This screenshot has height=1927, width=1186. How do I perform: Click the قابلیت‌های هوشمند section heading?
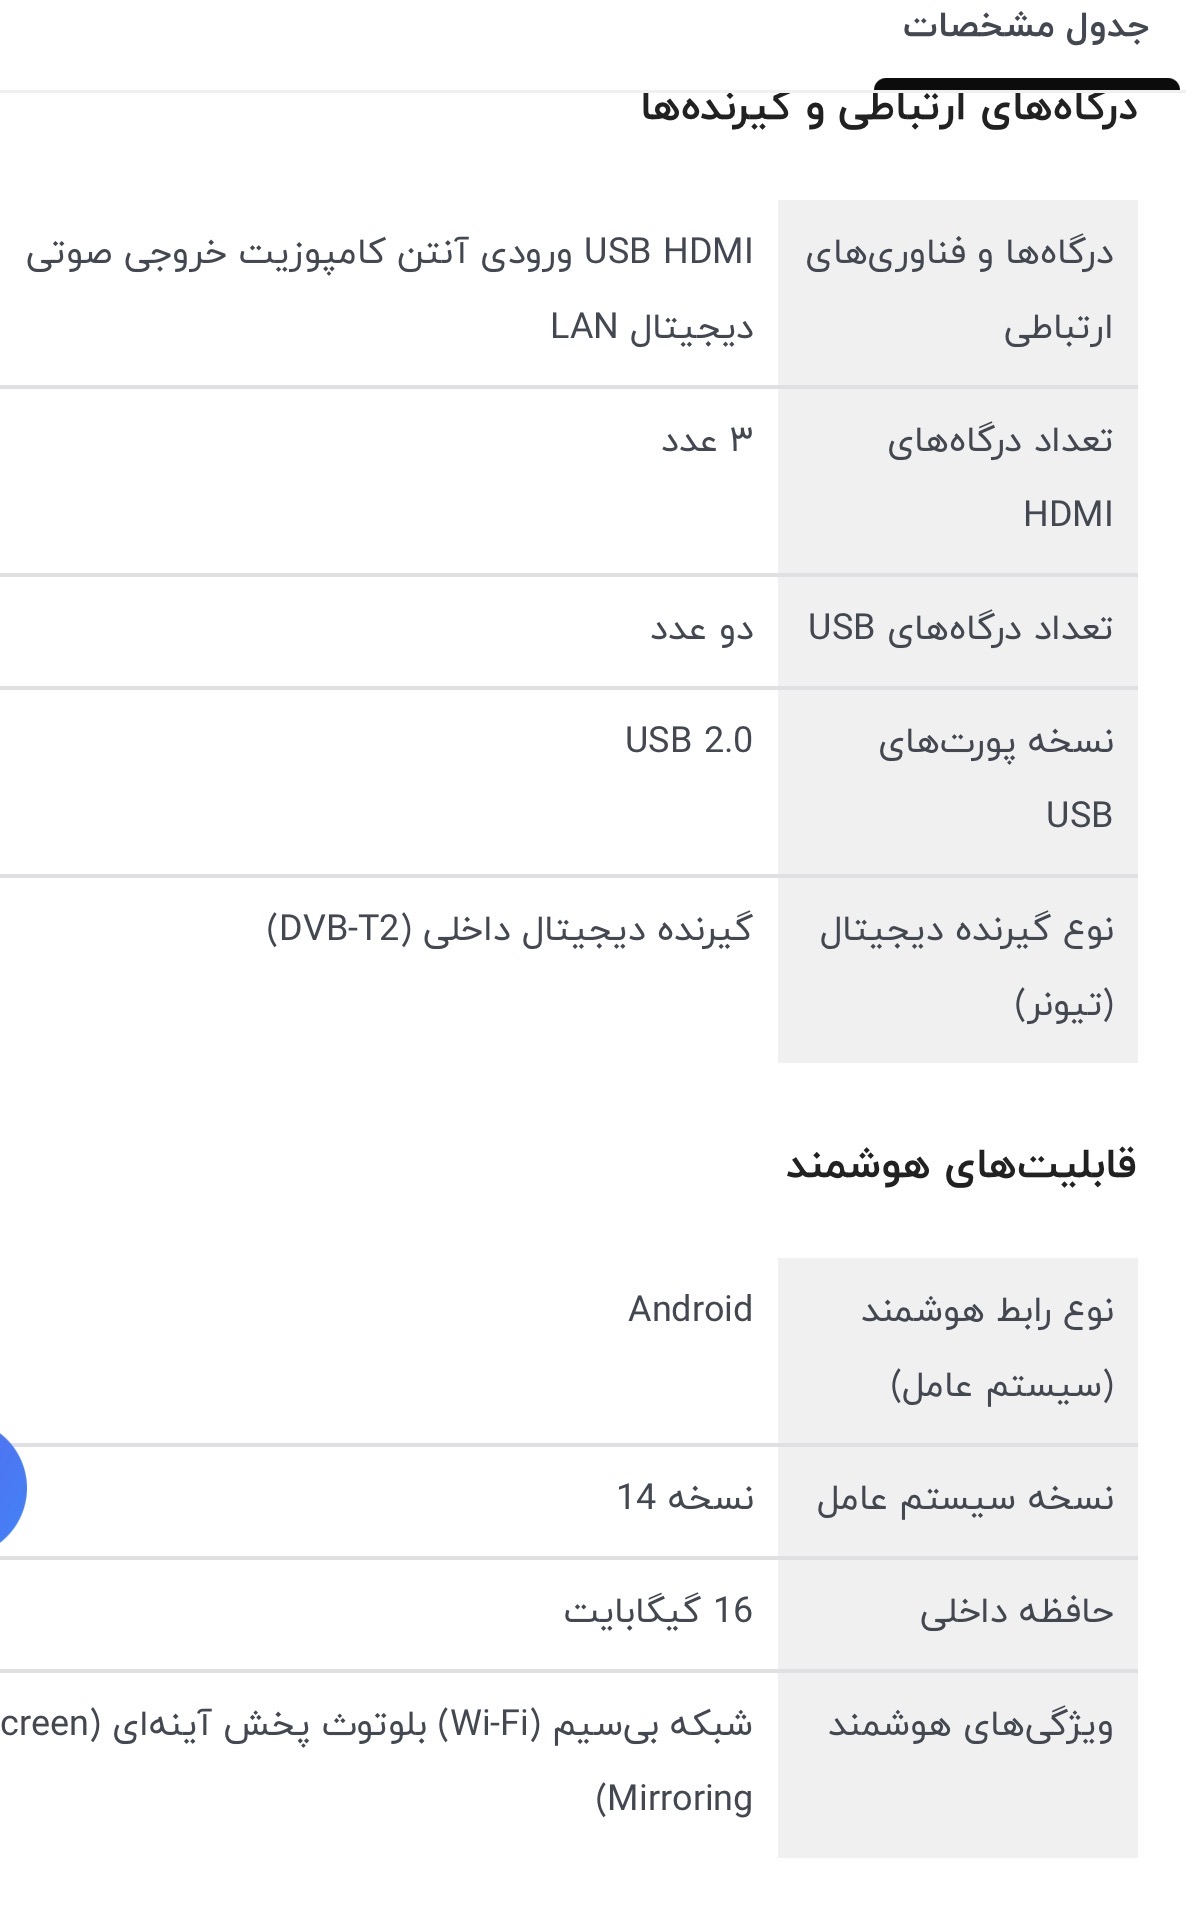(960, 1166)
